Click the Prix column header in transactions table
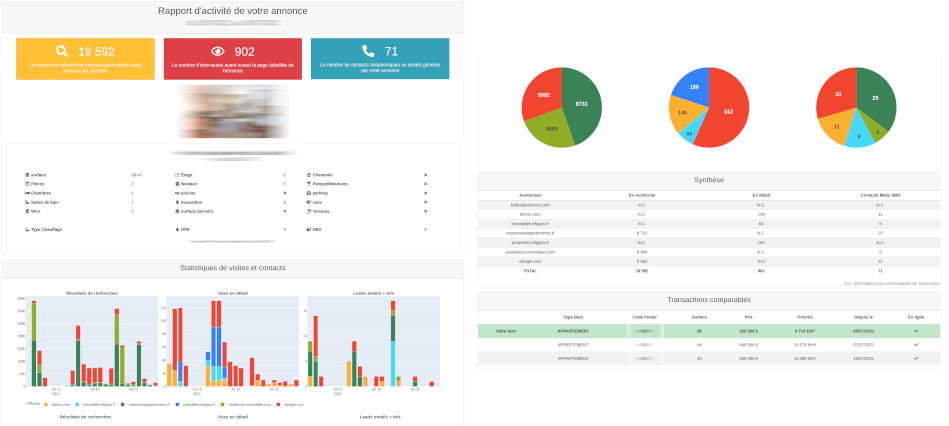 coord(748,316)
